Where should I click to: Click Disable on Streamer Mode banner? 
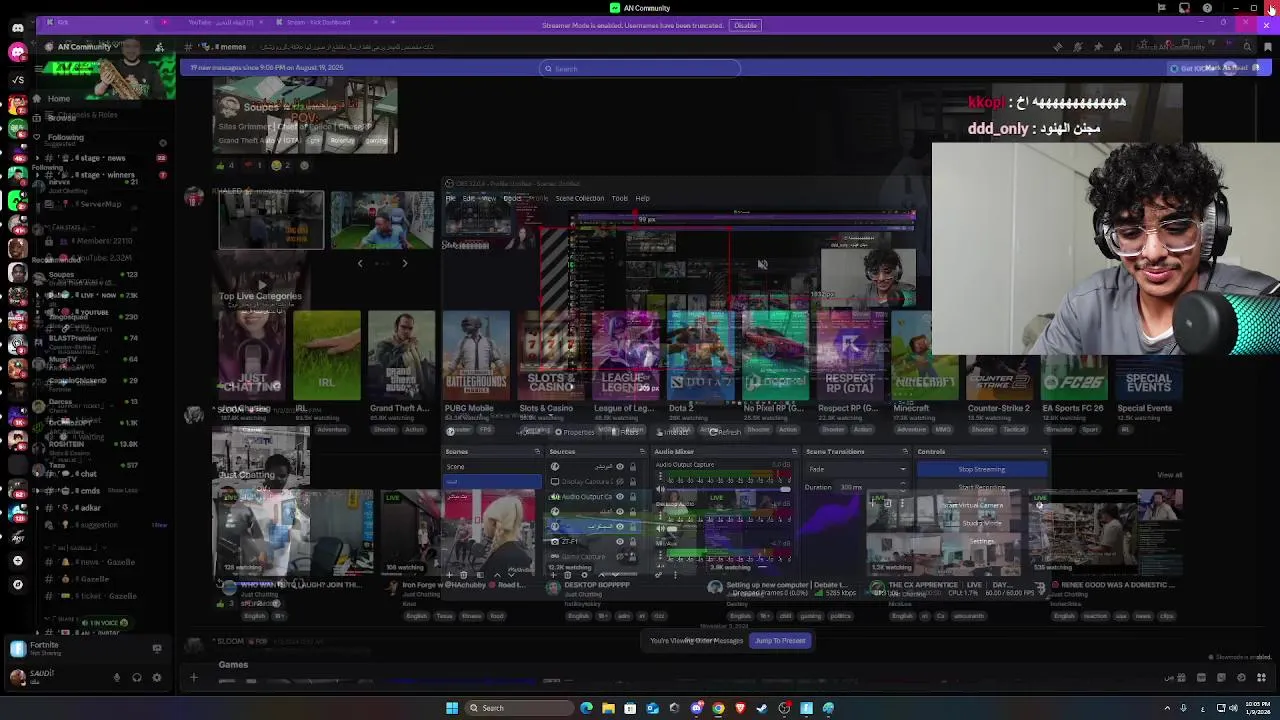tap(745, 25)
